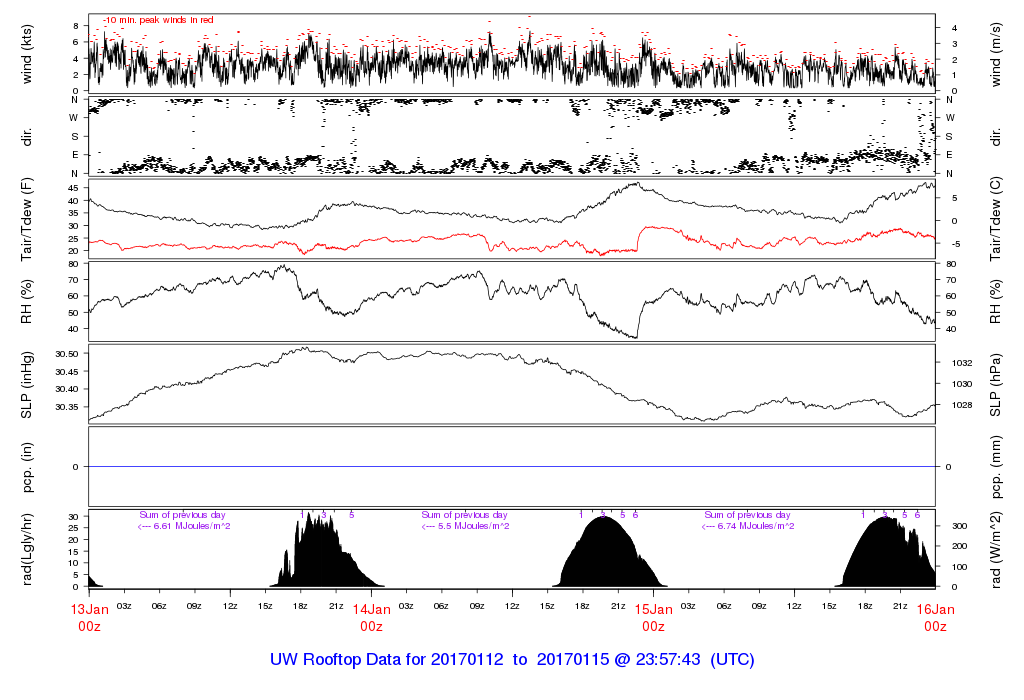Click the red peak winds legend note
This screenshot has width=1024, height=700.
158,20
